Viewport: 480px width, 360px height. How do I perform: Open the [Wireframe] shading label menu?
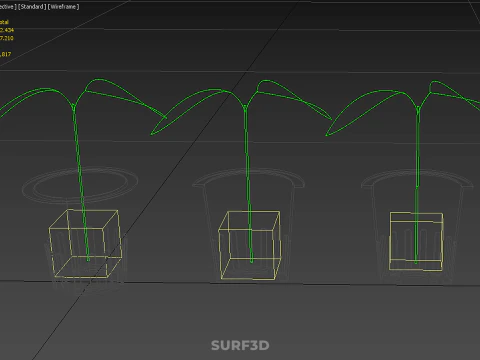pos(64,7)
